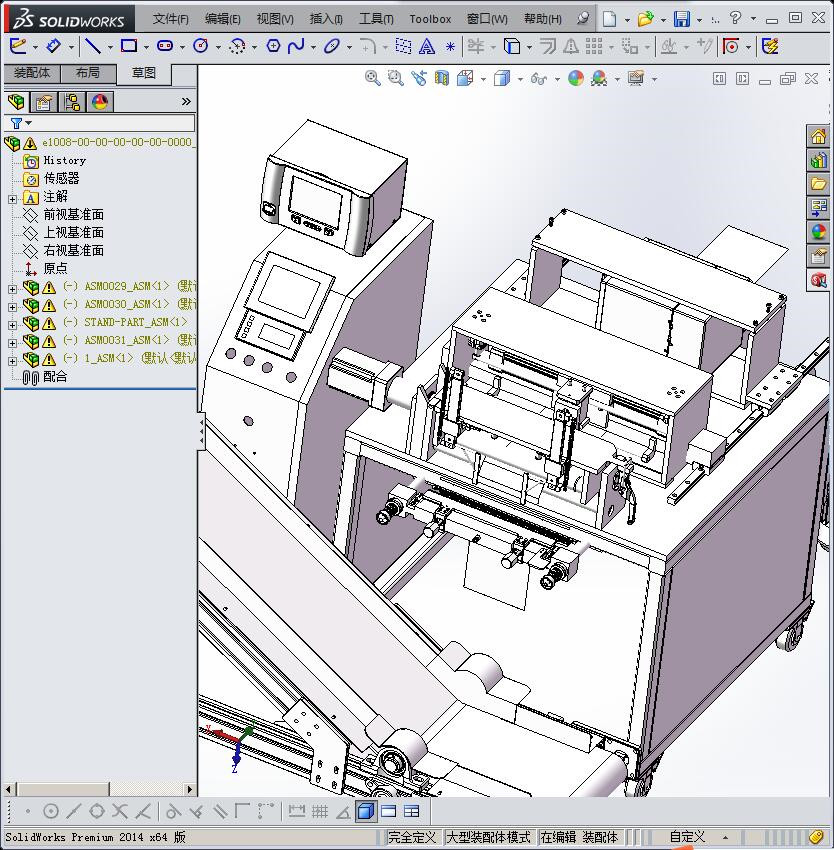Open the PropertyManager tab icon
Image resolution: width=834 pixels, height=850 pixels.
44,102
